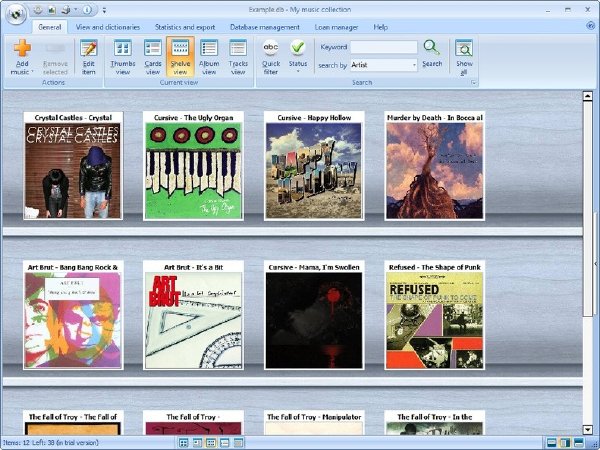Click last layout icon in status bar right

point(579,443)
